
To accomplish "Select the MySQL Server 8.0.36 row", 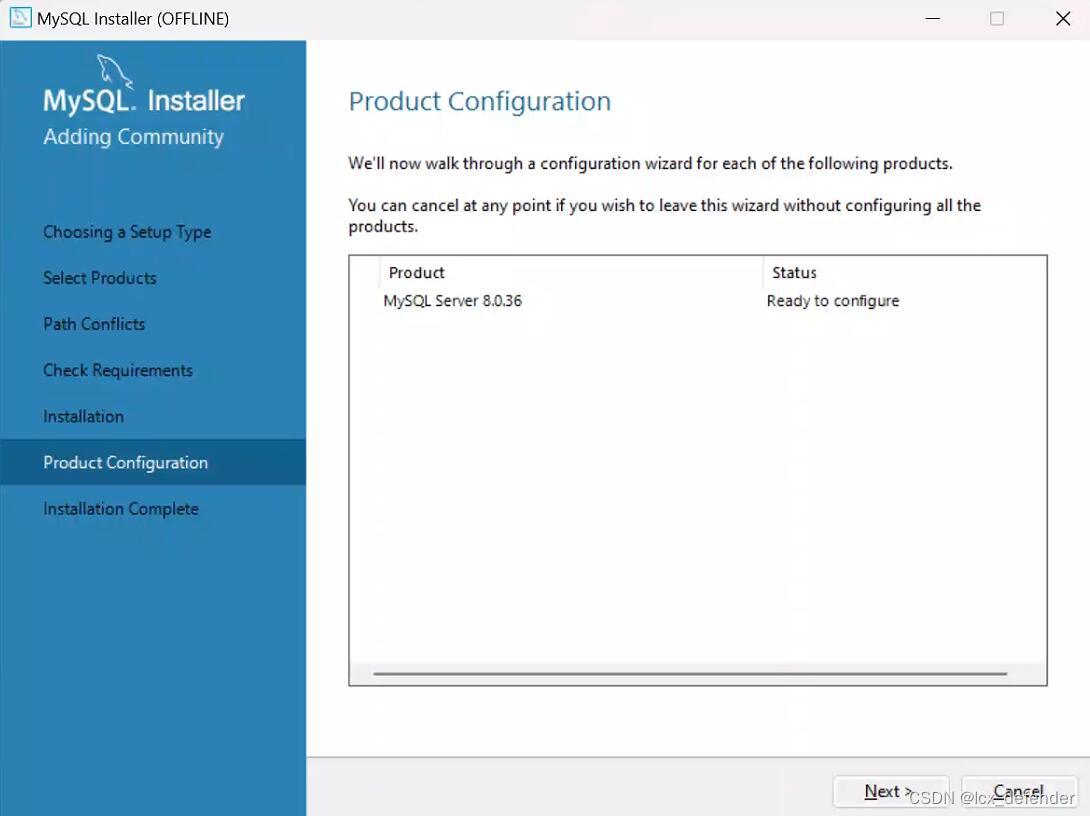I will [x=697, y=301].
